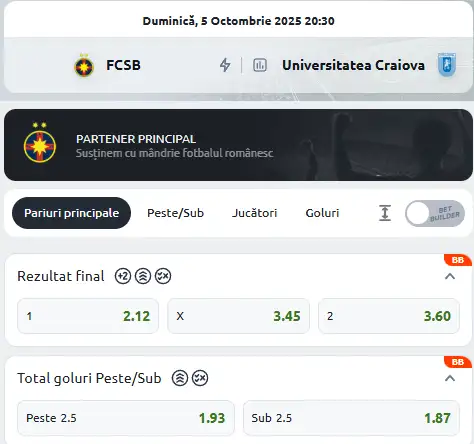This screenshot has height=444, width=474.
Task: Click the check/cross icon beside Total goluri Peste/Sub
Action: [200, 378]
